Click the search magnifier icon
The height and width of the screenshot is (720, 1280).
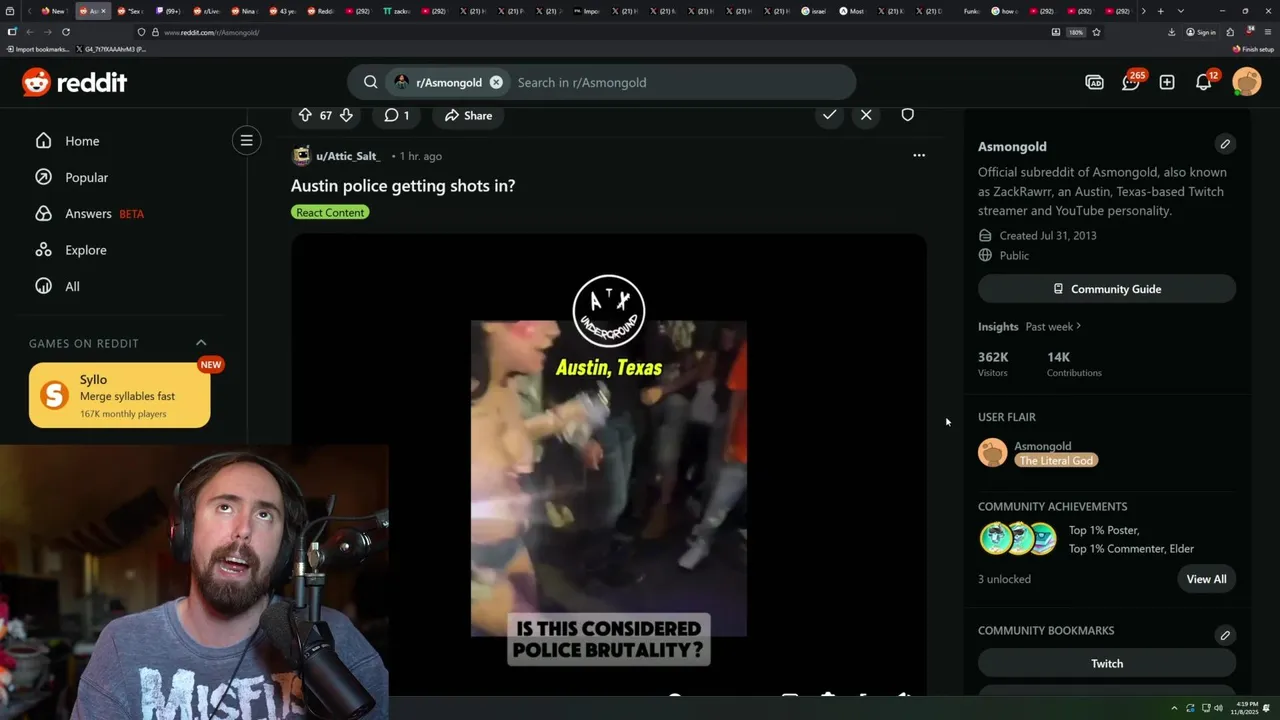pos(370,82)
